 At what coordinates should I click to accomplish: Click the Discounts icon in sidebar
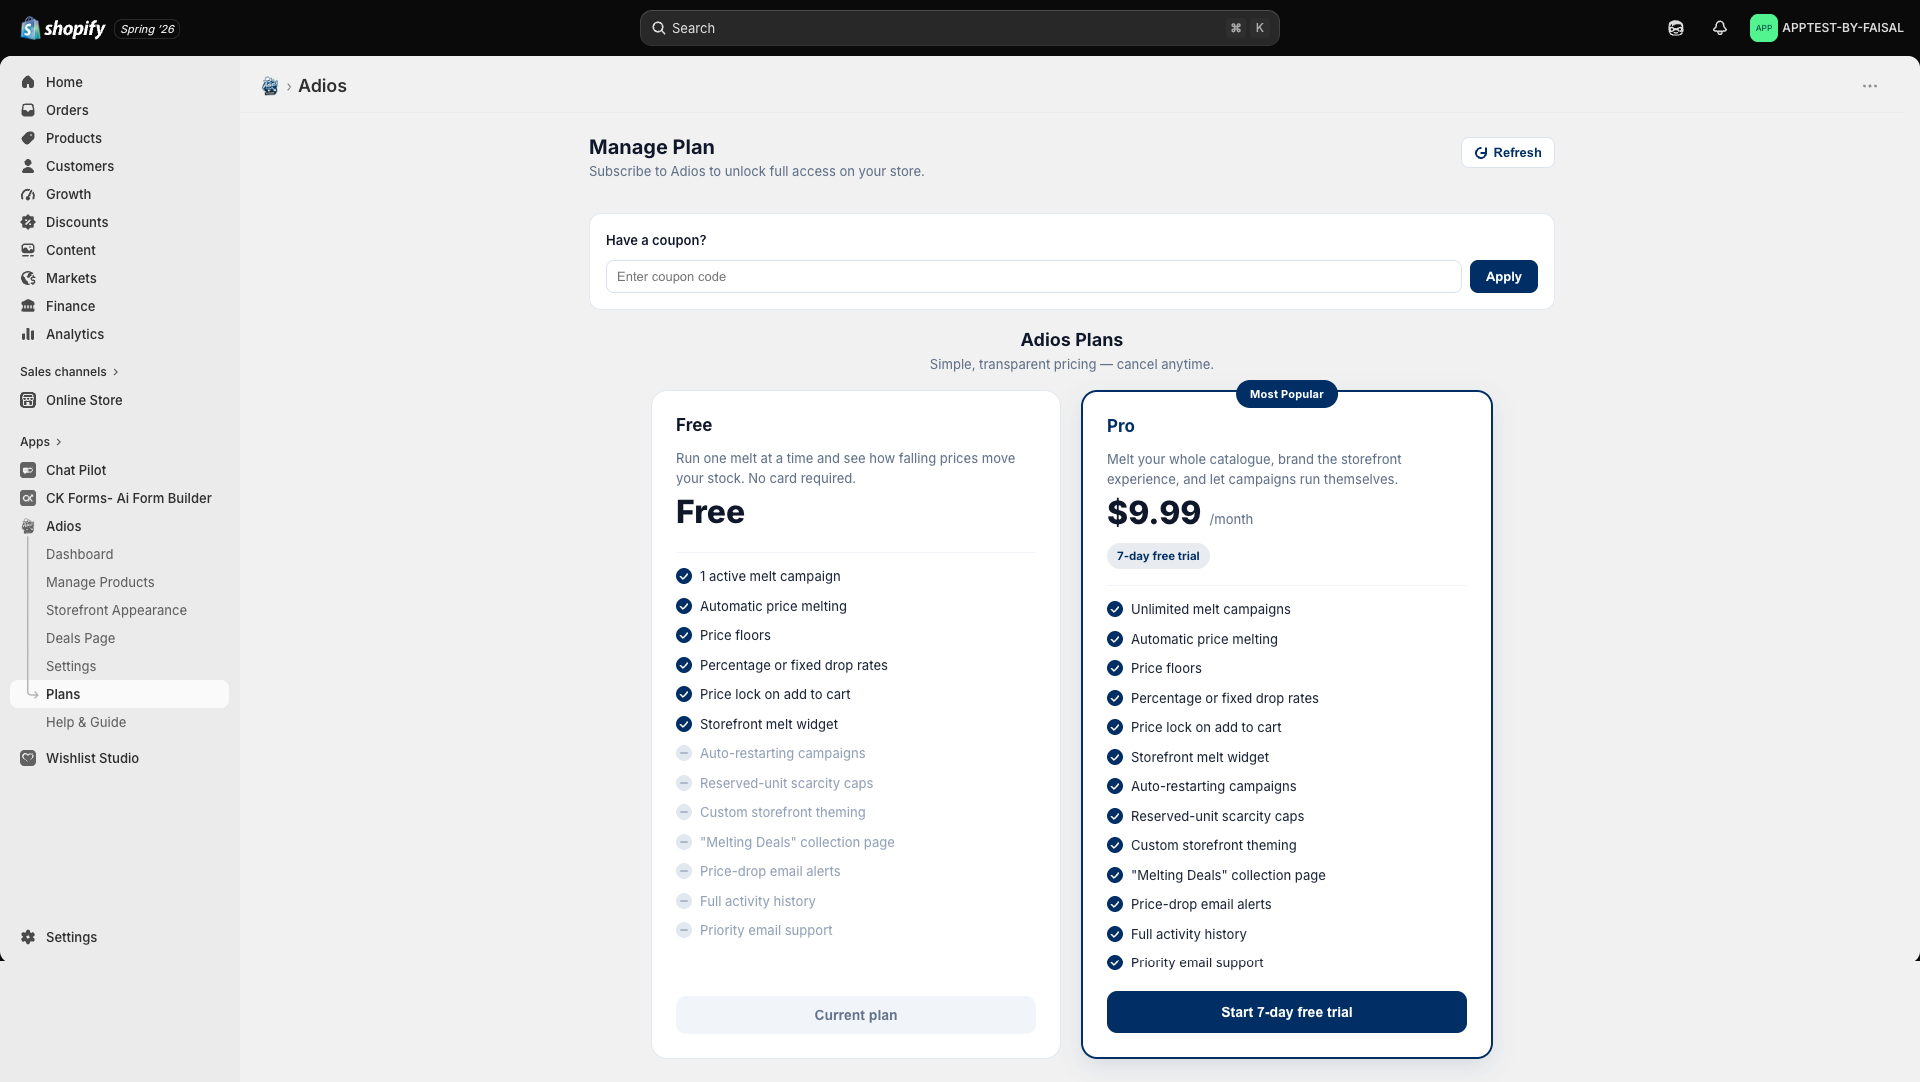28,222
